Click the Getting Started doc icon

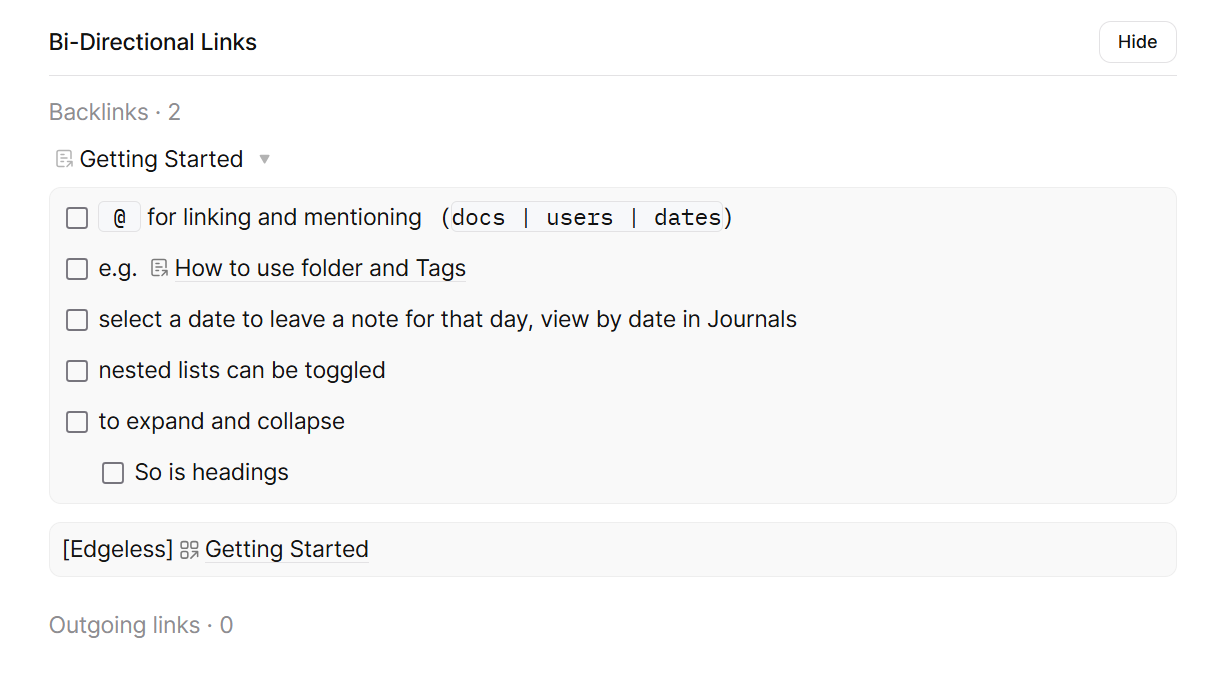(65, 159)
